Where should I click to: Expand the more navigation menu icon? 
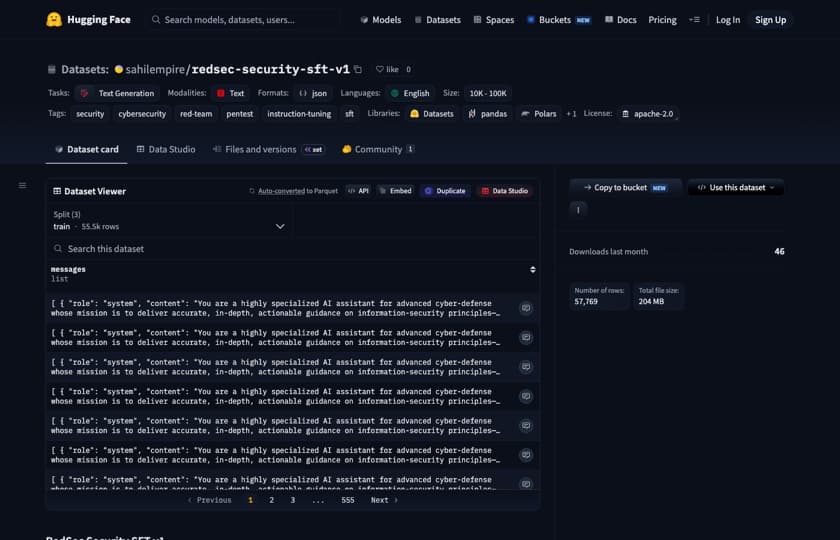(x=694, y=20)
